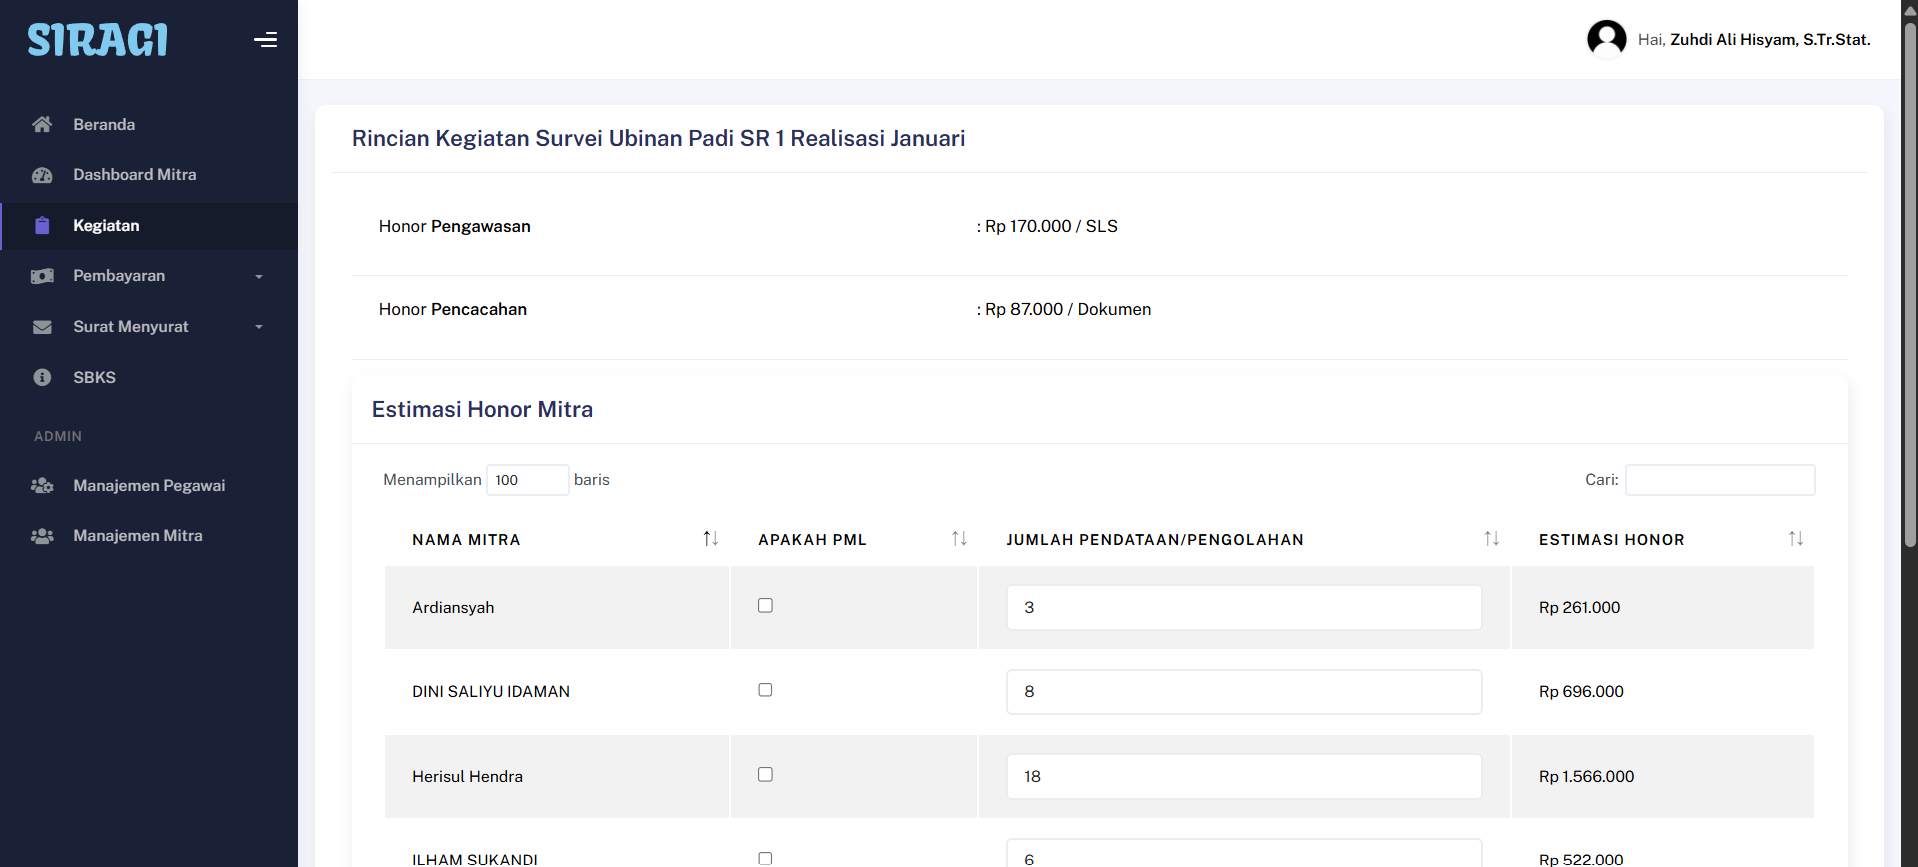Click the Dashboard Mitra gauge icon
Image resolution: width=1918 pixels, height=867 pixels.
(42, 175)
